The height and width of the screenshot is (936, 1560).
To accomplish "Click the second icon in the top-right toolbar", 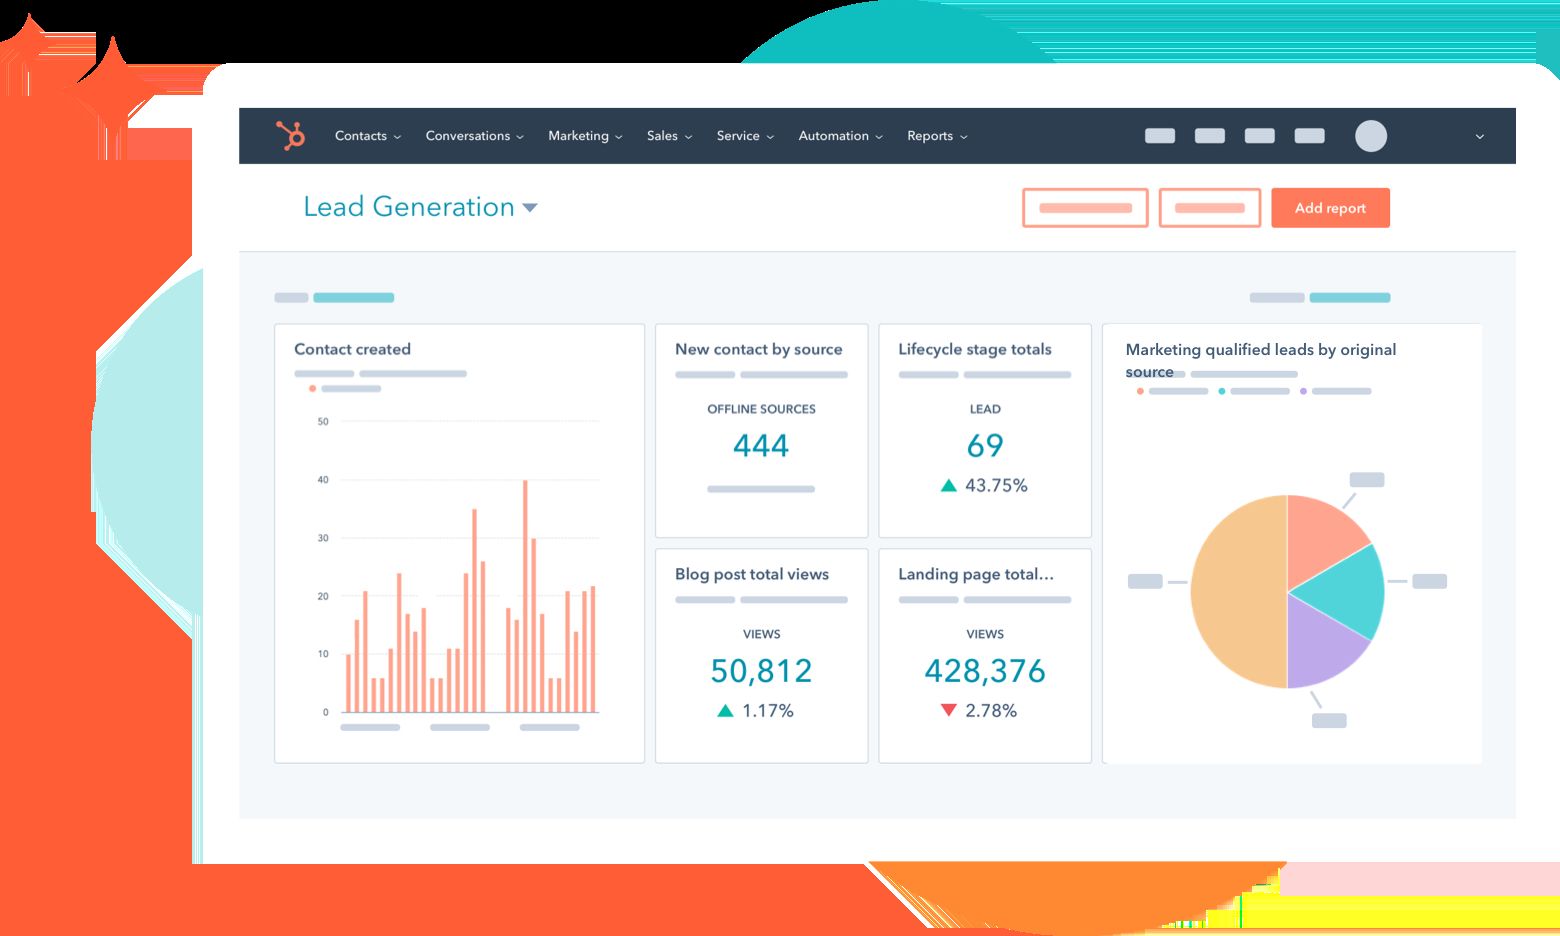I will (x=1210, y=135).
